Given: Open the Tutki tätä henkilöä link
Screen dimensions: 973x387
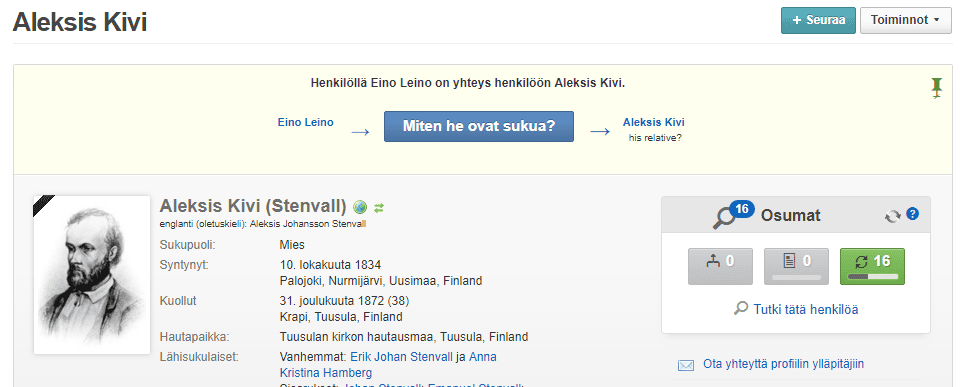Looking at the screenshot, I should coord(805,309).
